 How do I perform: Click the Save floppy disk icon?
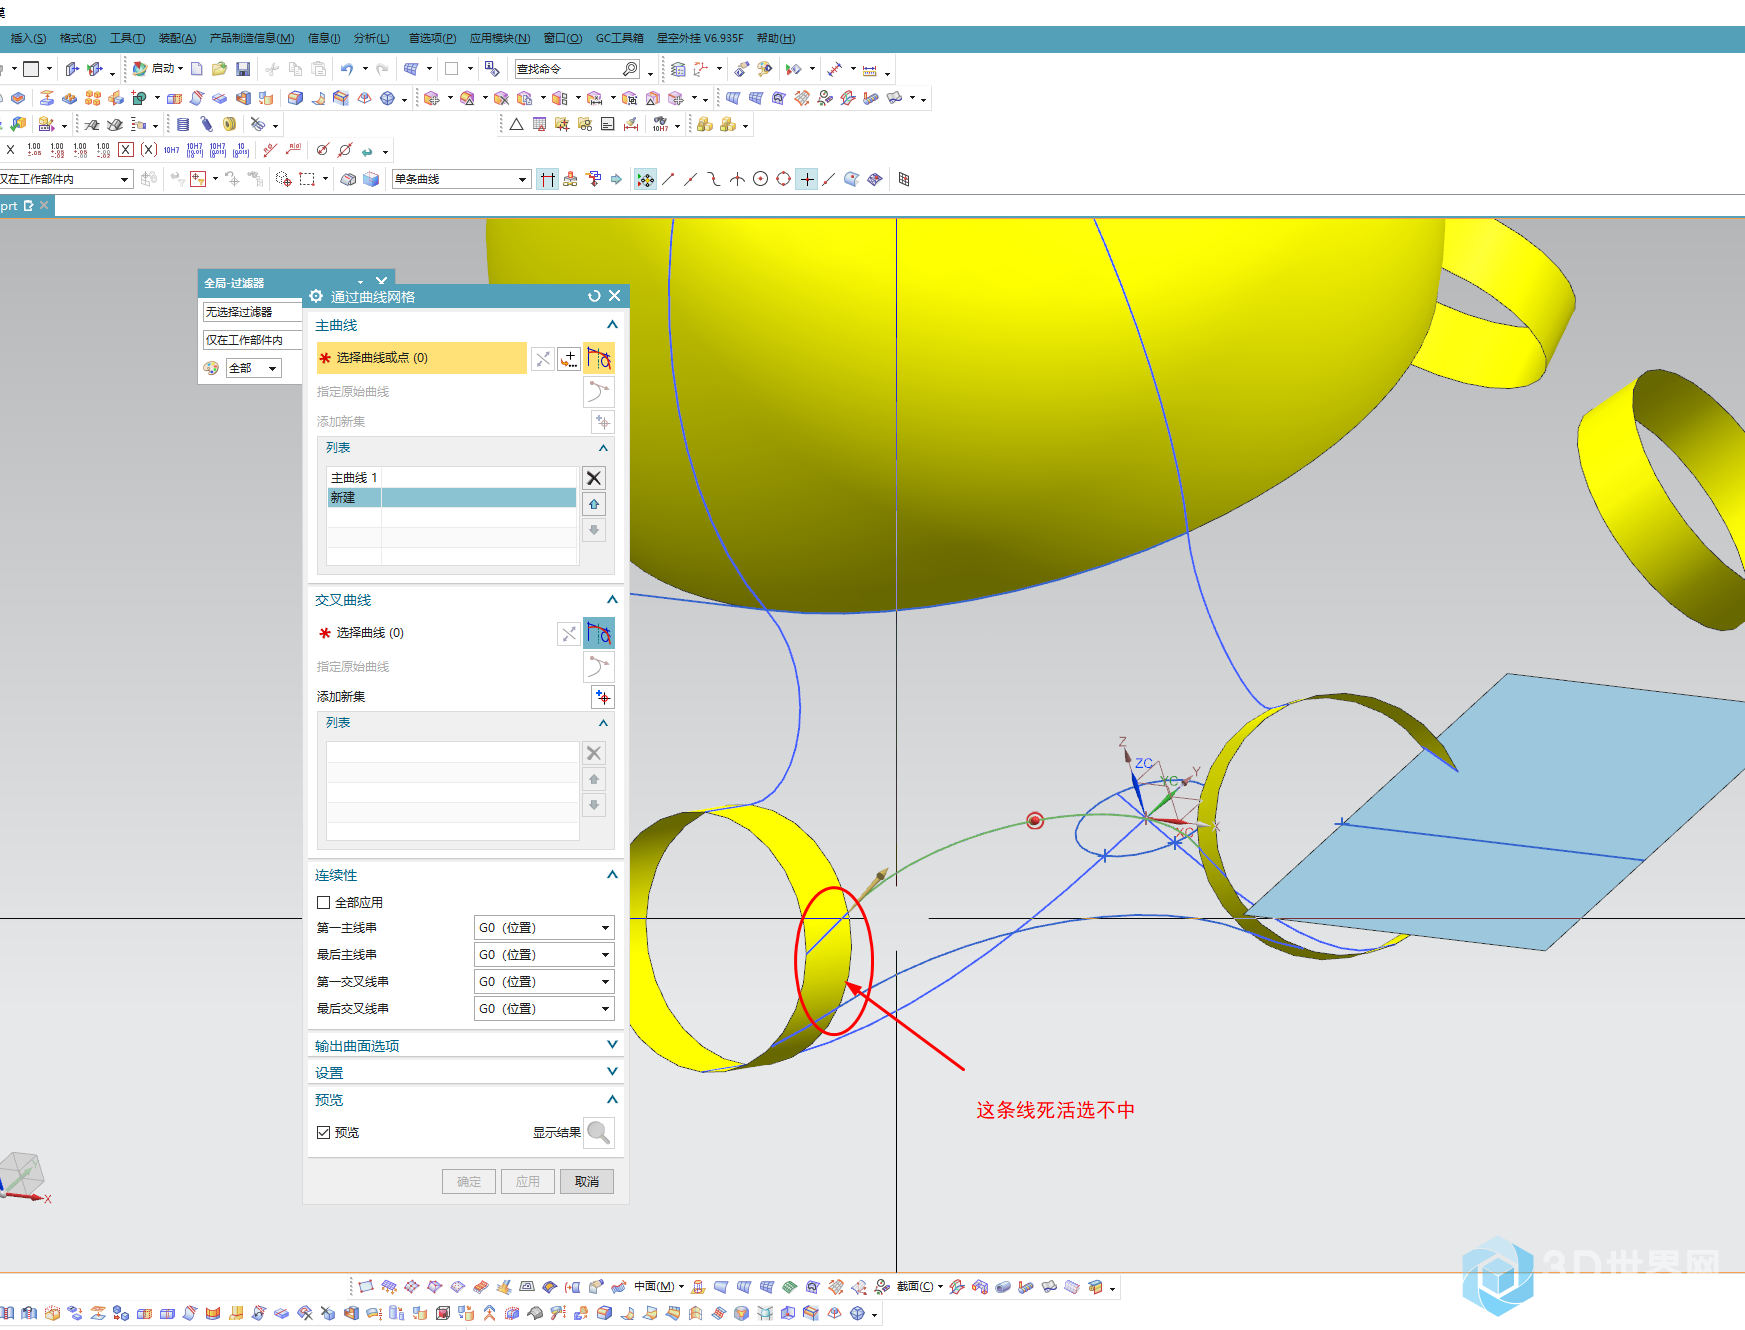tap(243, 69)
